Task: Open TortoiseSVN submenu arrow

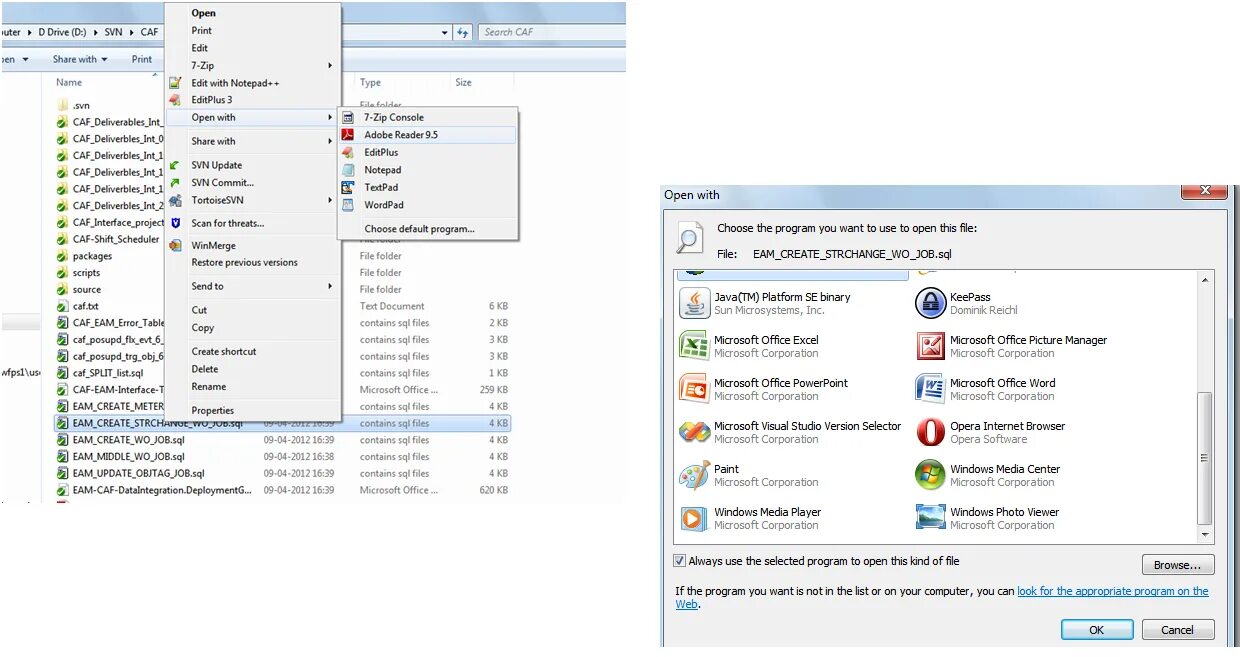Action: pyautogui.click(x=330, y=200)
